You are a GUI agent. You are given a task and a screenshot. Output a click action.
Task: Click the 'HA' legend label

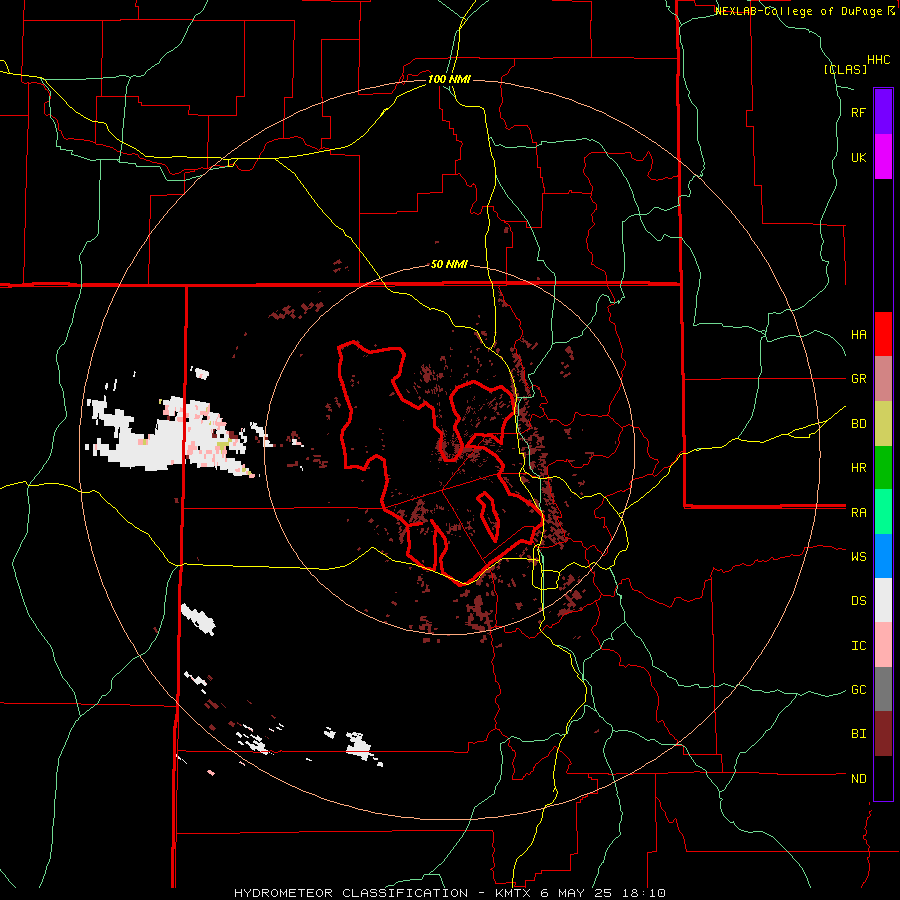[858, 335]
